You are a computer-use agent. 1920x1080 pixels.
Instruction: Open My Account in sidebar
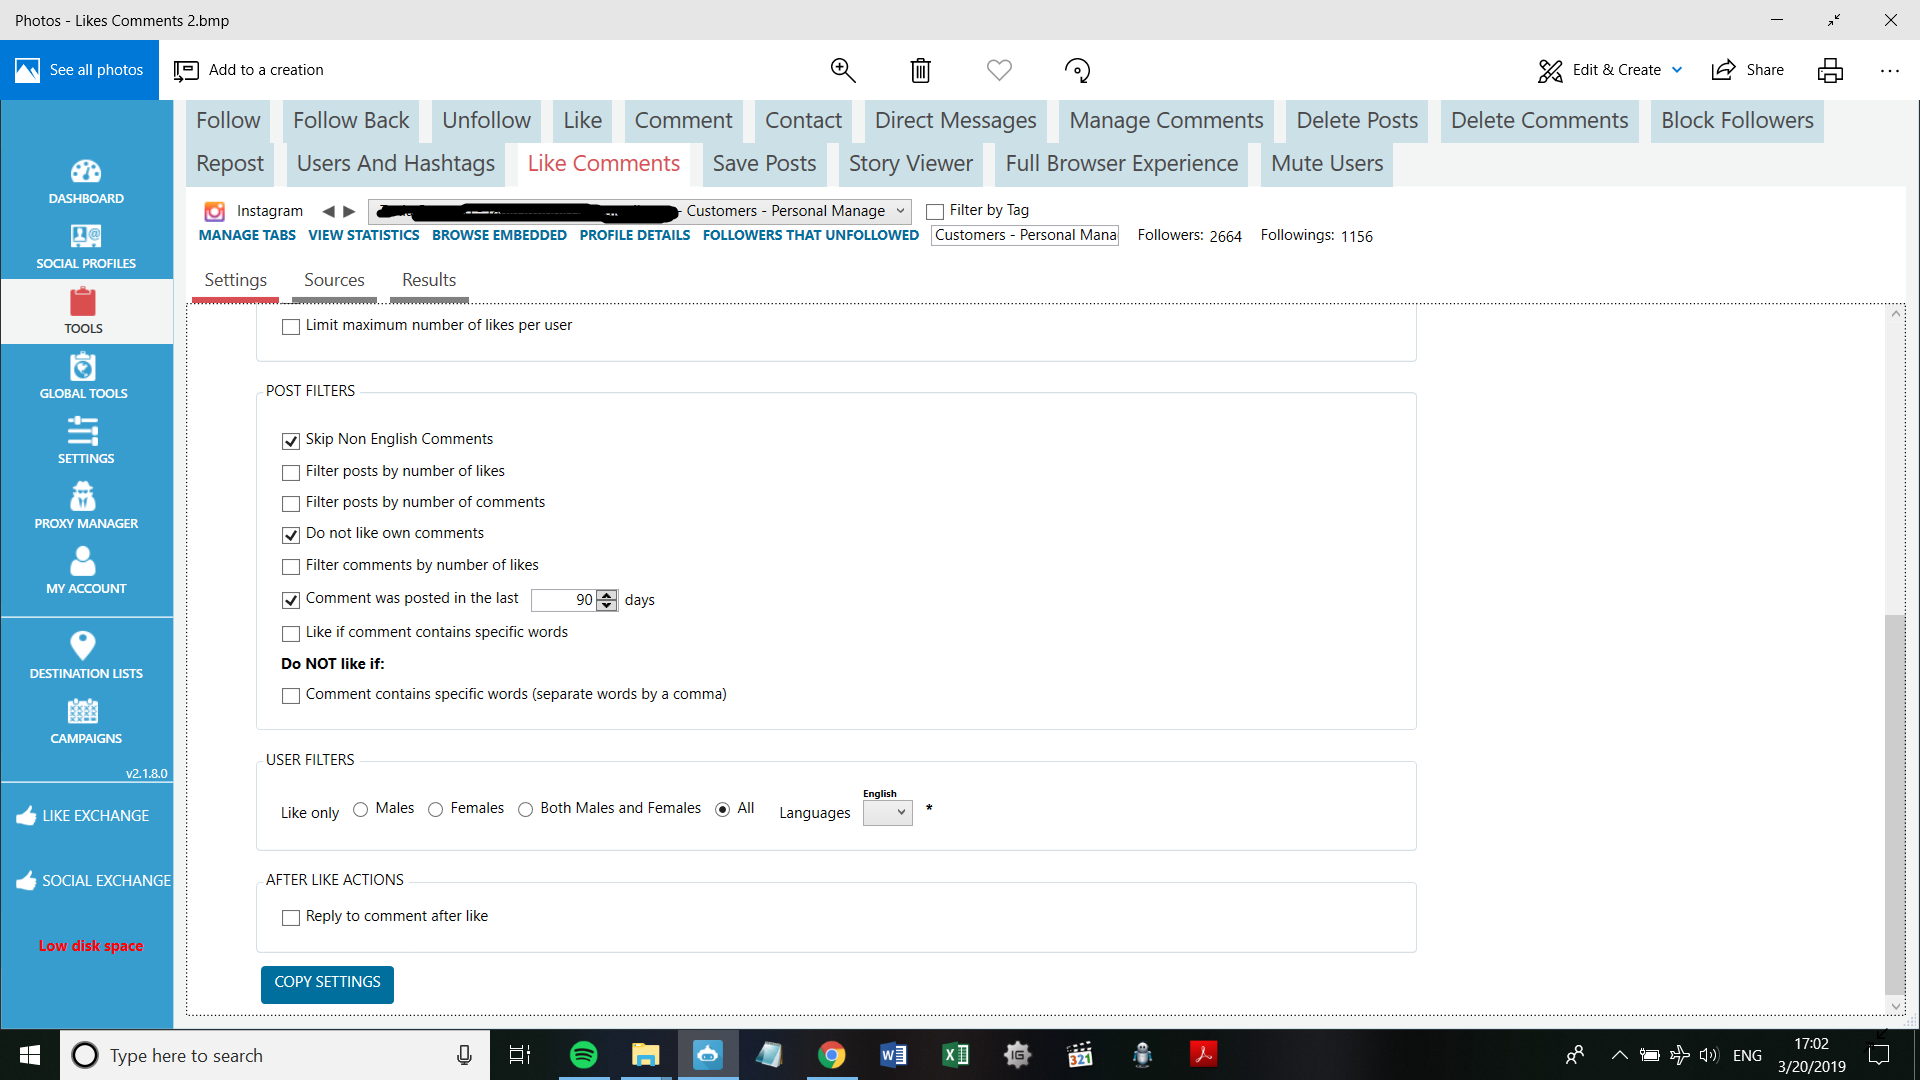click(85, 571)
